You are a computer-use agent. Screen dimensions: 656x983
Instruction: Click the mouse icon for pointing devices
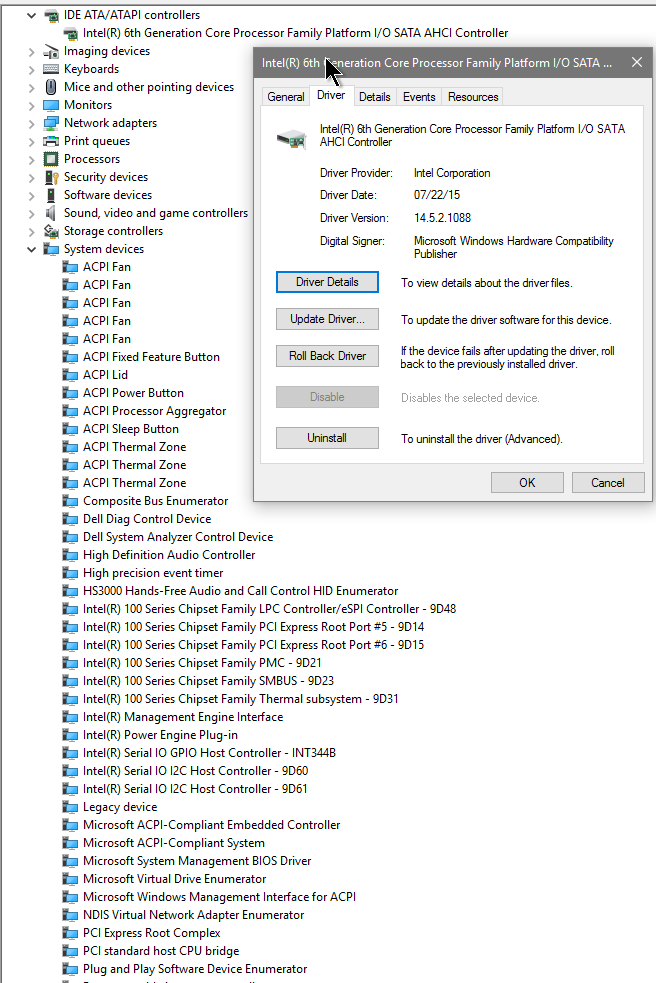[51, 87]
